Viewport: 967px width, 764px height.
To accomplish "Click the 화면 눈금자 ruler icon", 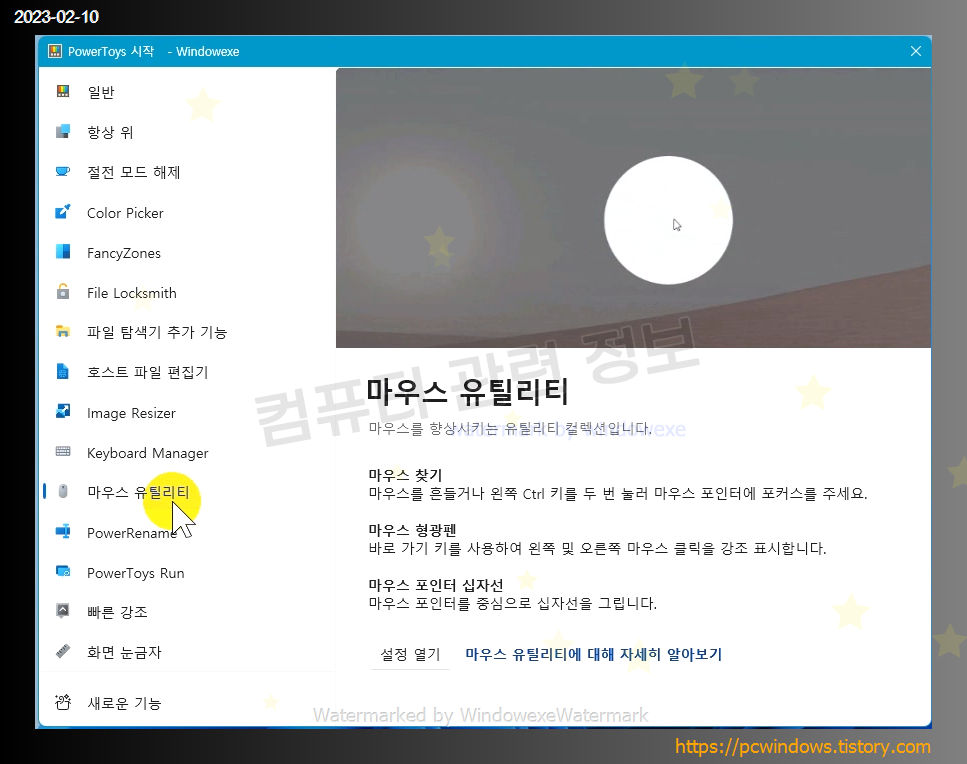I will tap(63, 651).
